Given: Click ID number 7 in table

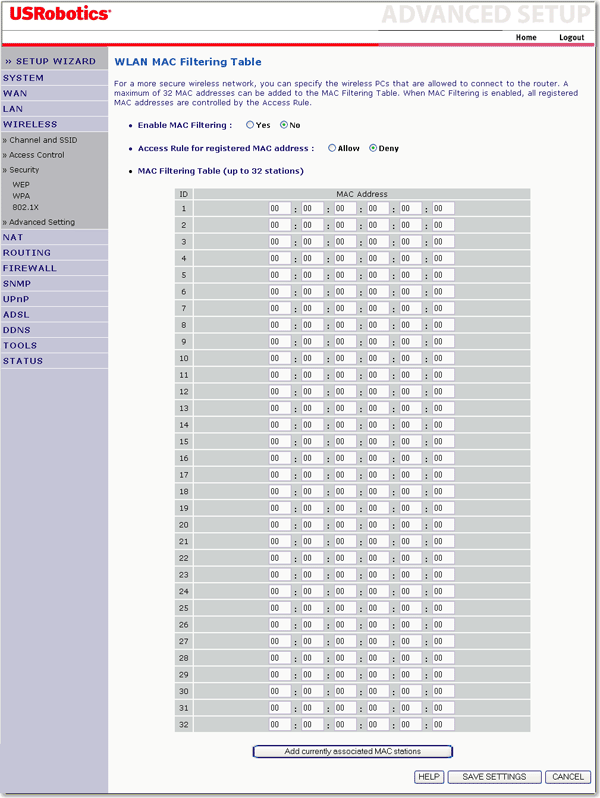Looking at the screenshot, I should point(184,308).
